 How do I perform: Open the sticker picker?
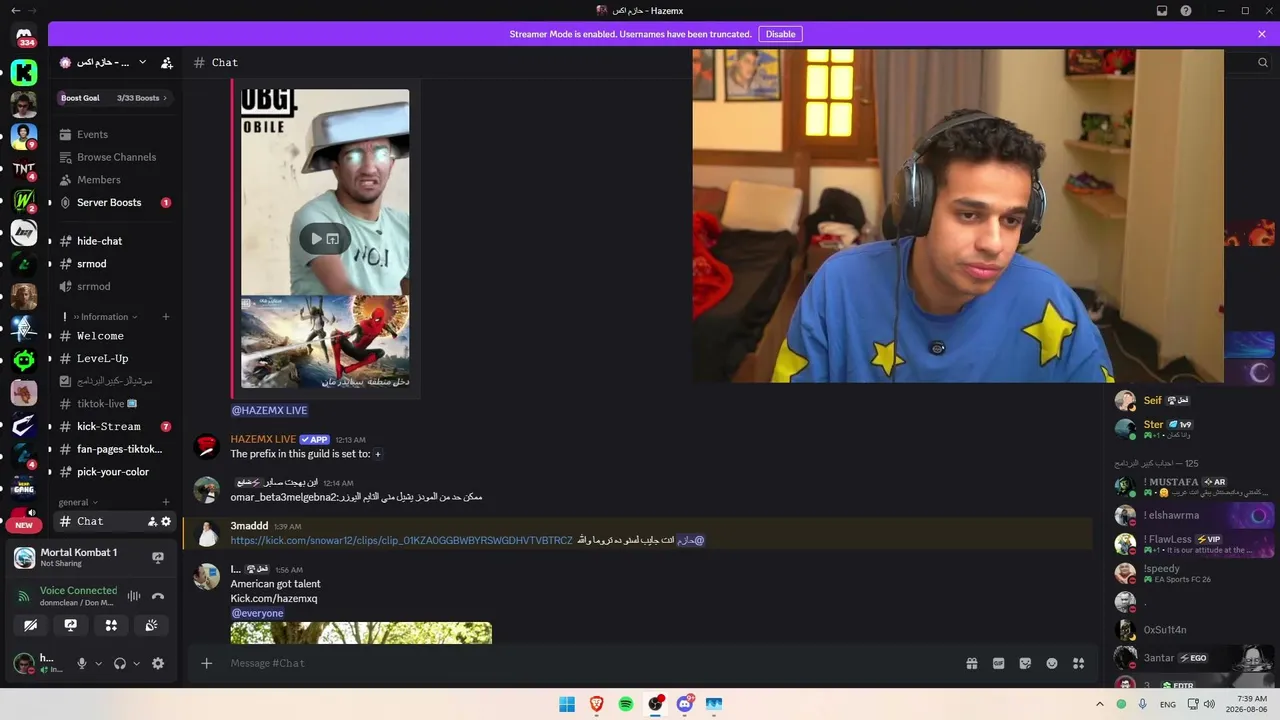coord(1025,663)
